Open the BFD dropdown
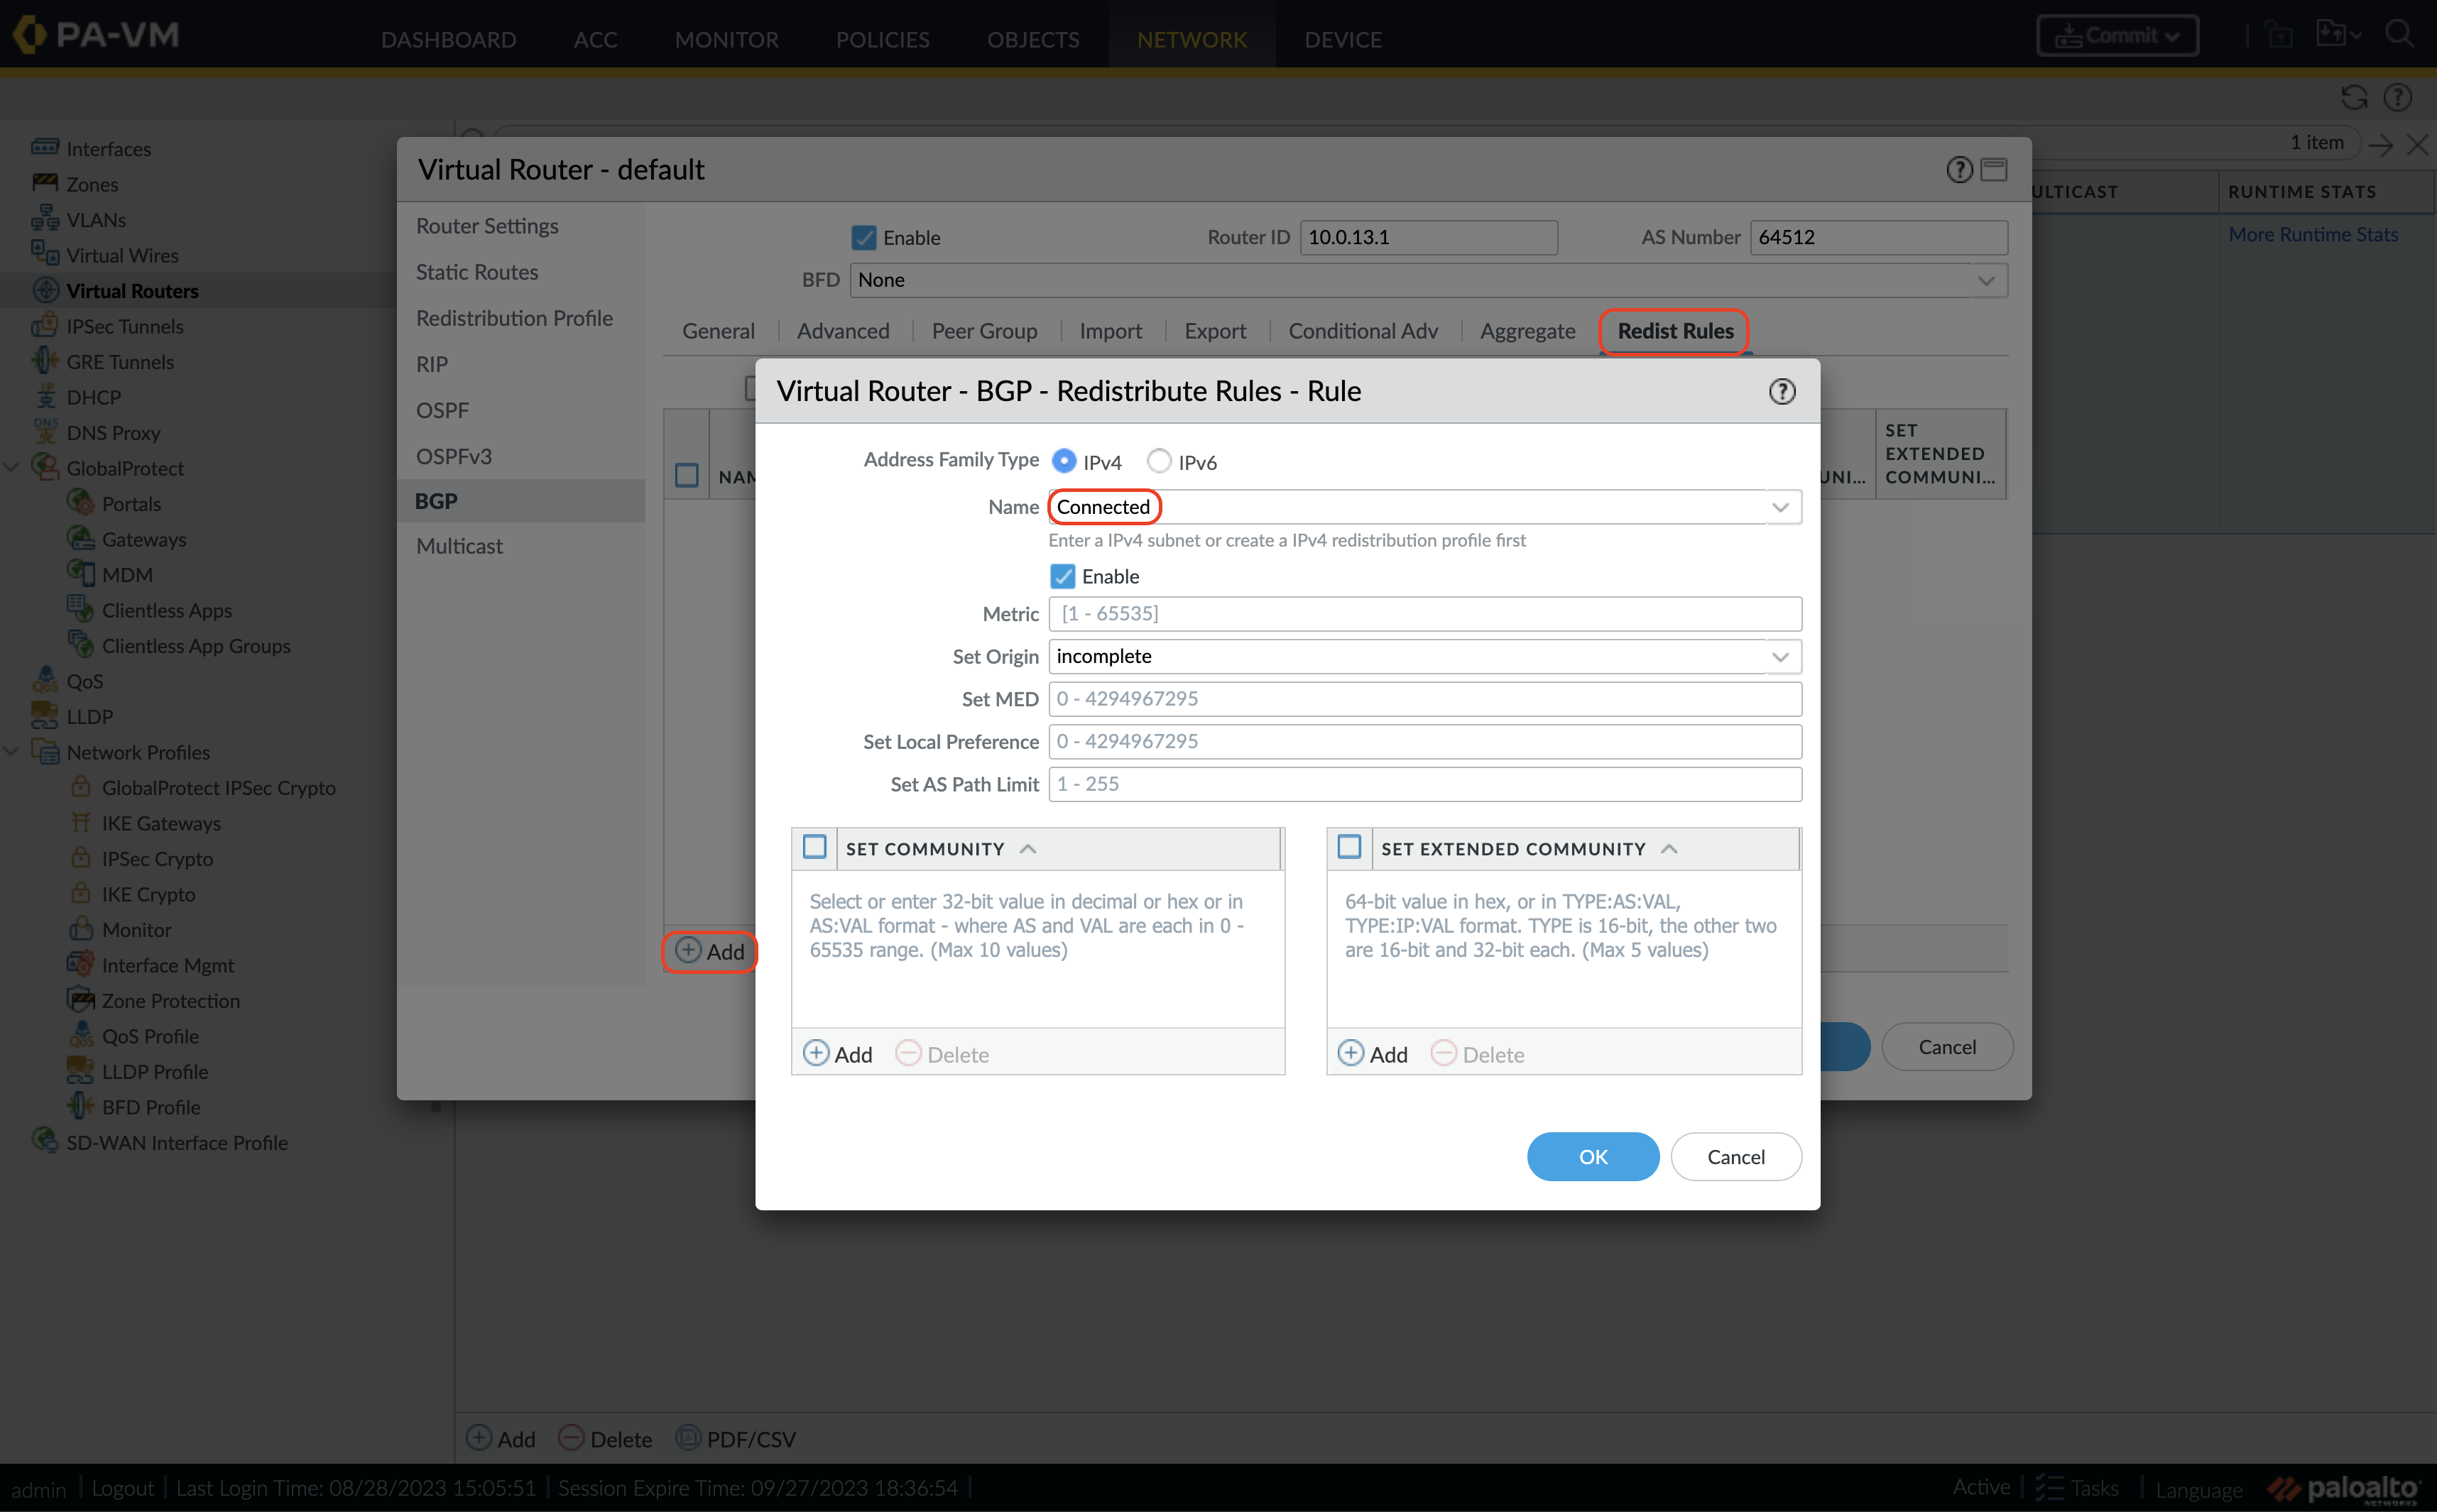This screenshot has height=1512, width=2437. [1985, 281]
